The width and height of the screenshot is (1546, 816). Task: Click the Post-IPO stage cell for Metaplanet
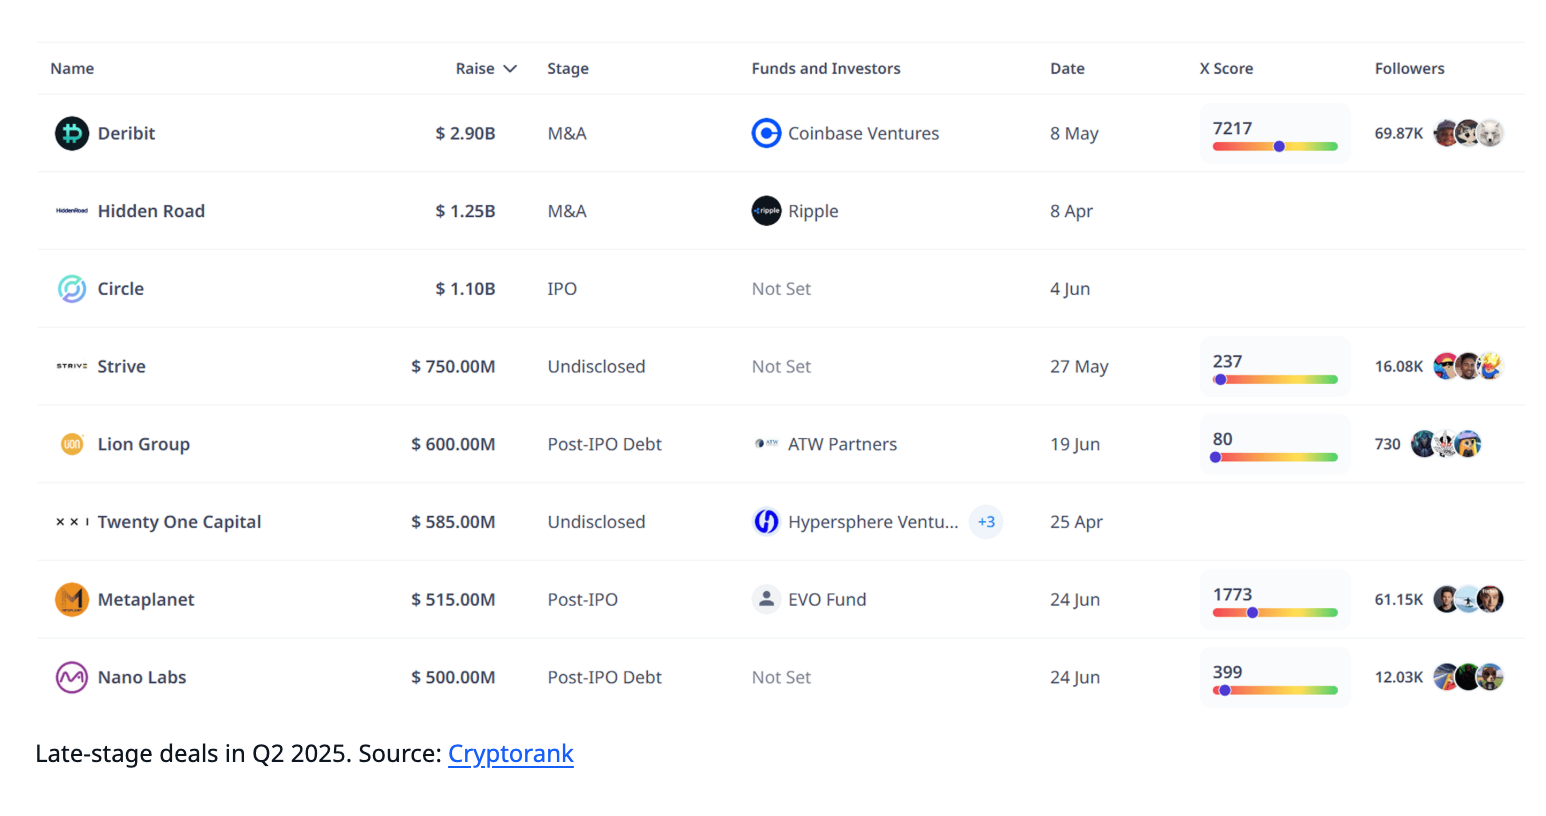tap(583, 599)
